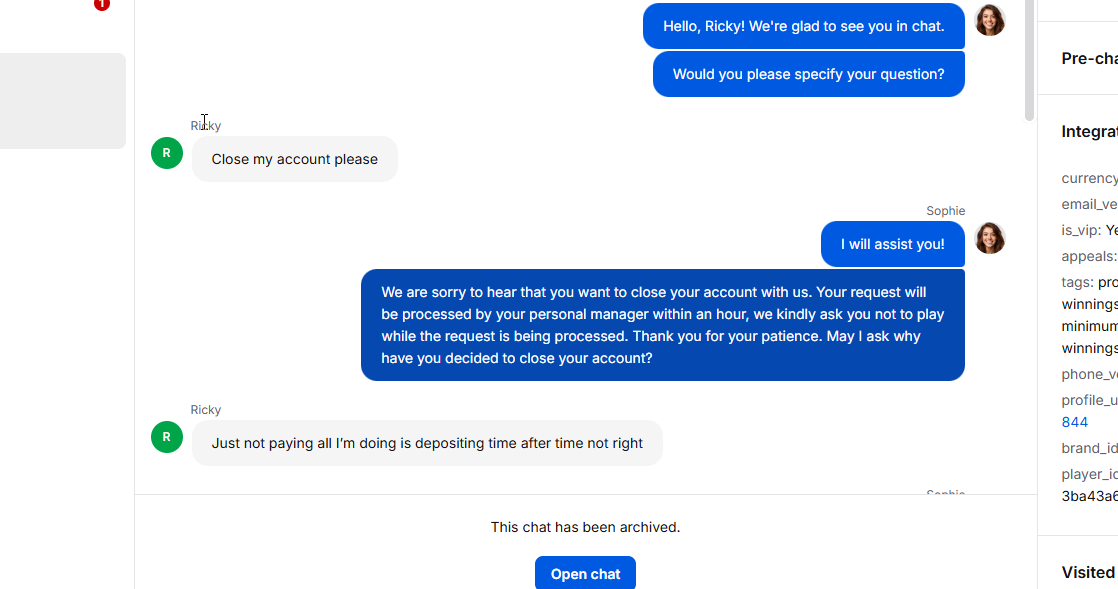Click Sophie's avatar beside the greeting message

point(989,20)
